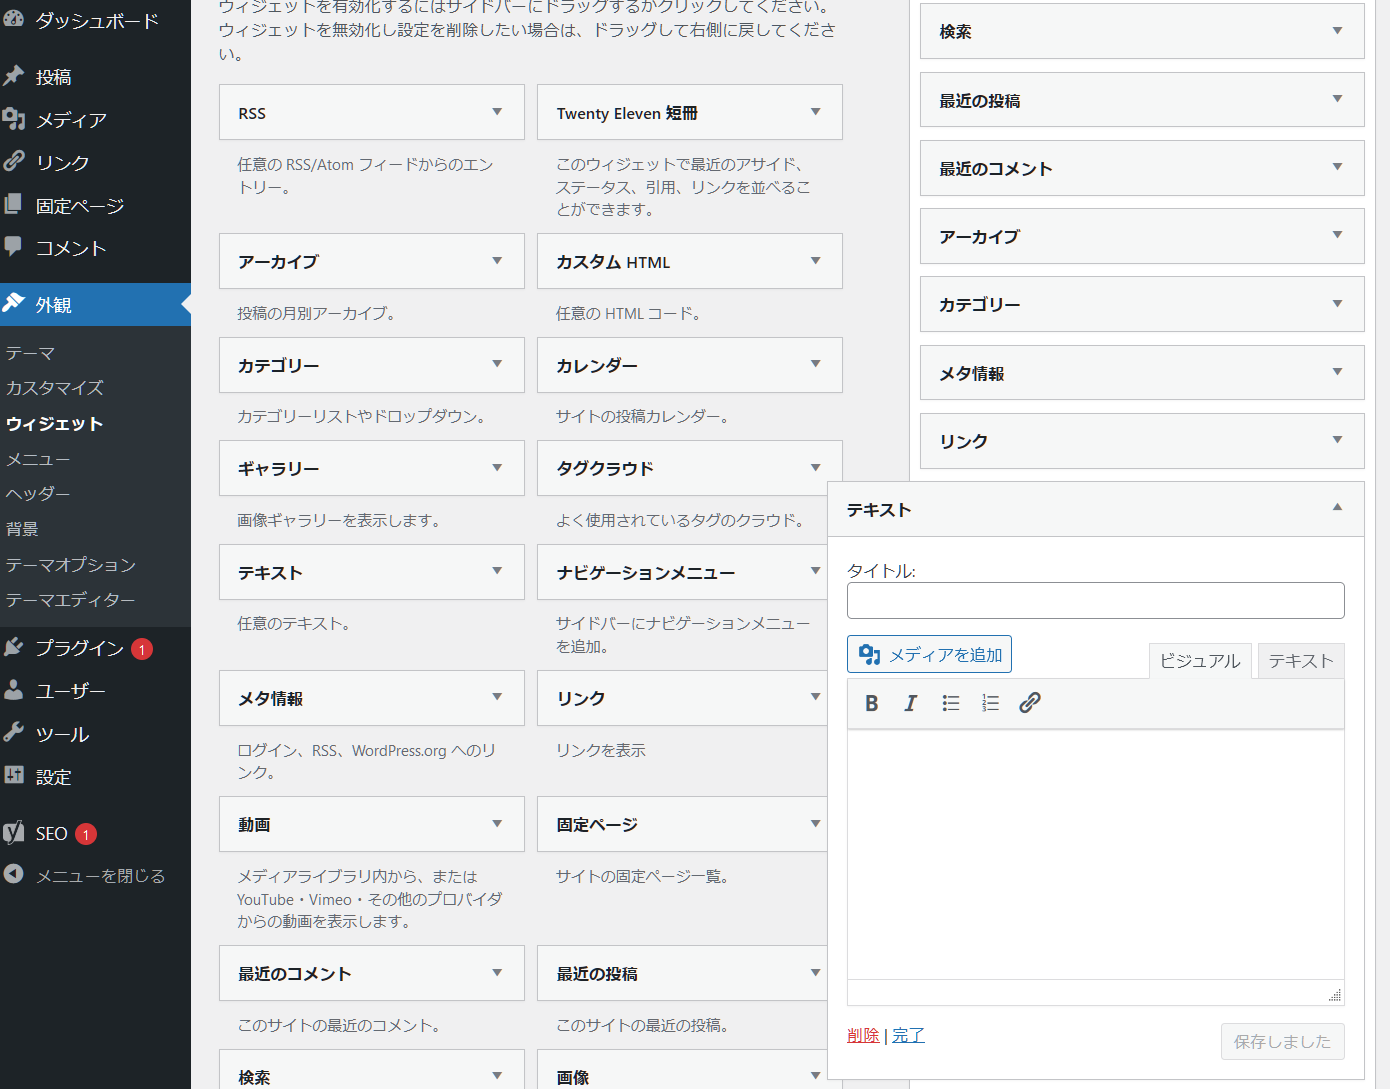Image resolution: width=1390 pixels, height=1089 pixels.
Task: Open the プラグイン icon showing notification badge
Action: click(x=14, y=646)
